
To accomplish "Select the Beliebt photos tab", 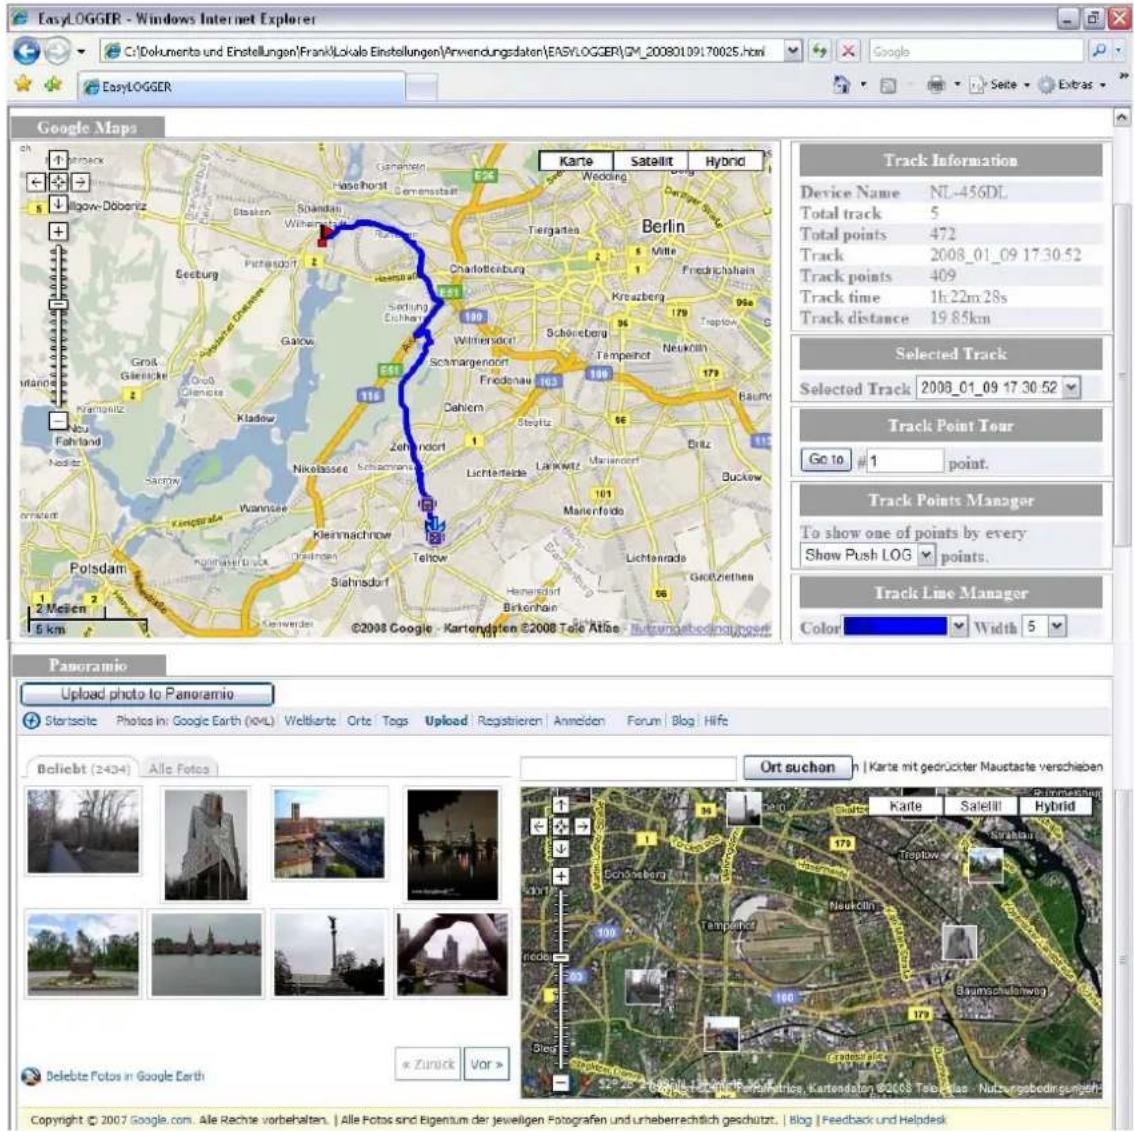I will pyautogui.click(x=83, y=769).
